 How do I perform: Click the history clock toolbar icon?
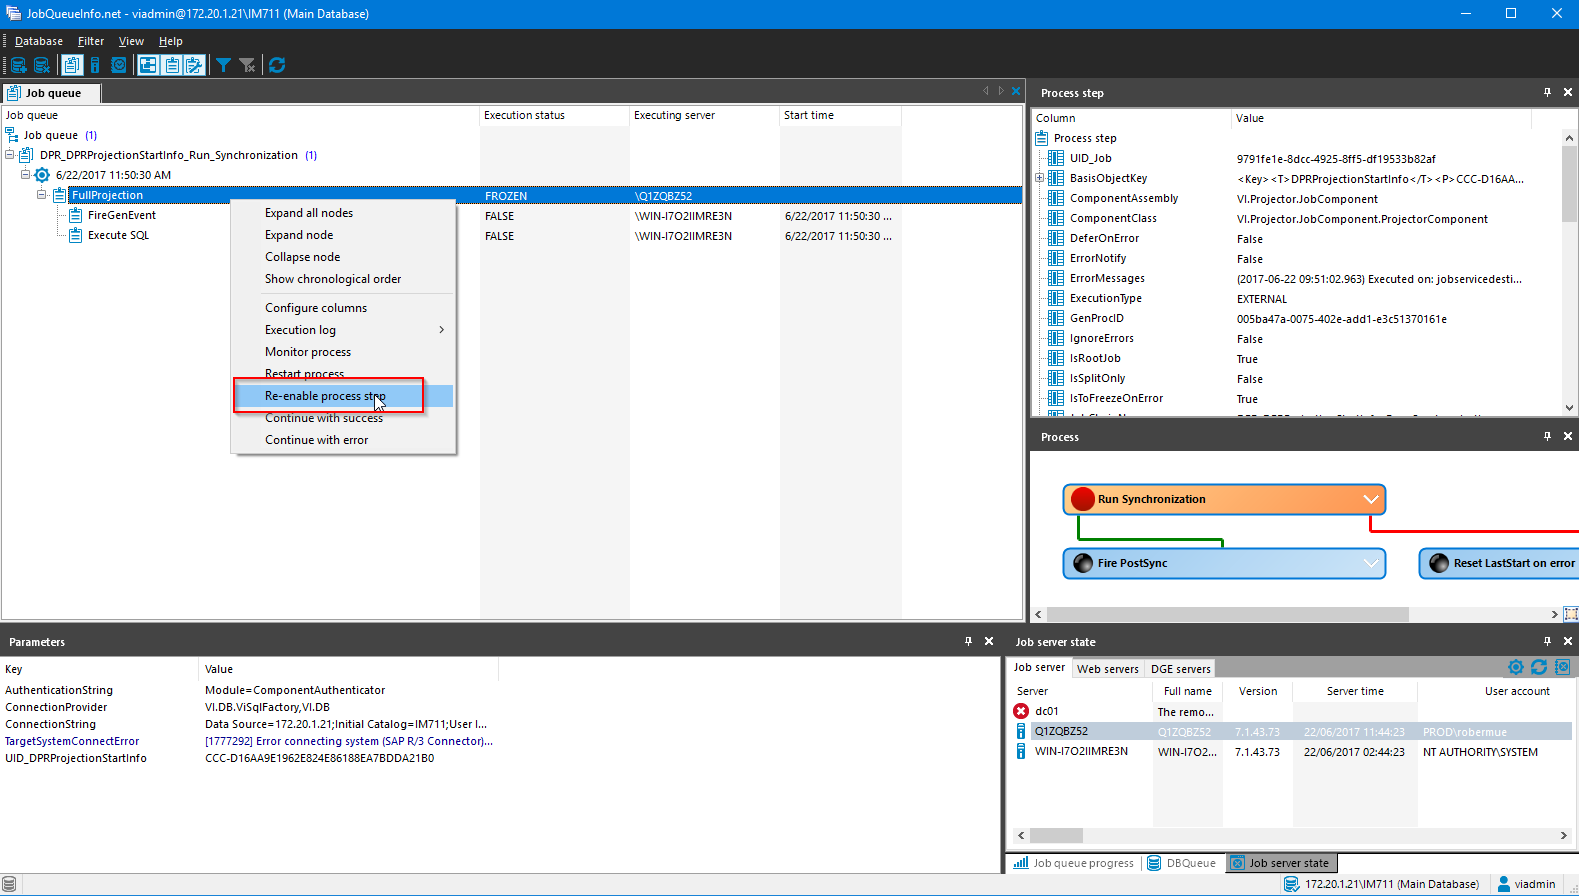[x=119, y=65]
